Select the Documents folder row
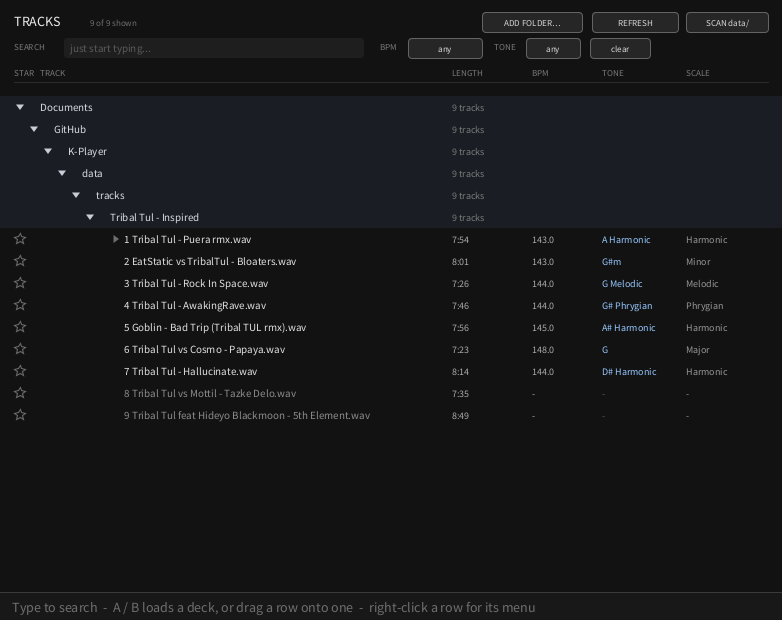The height and width of the screenshot is (620, 782). point(391,107)
